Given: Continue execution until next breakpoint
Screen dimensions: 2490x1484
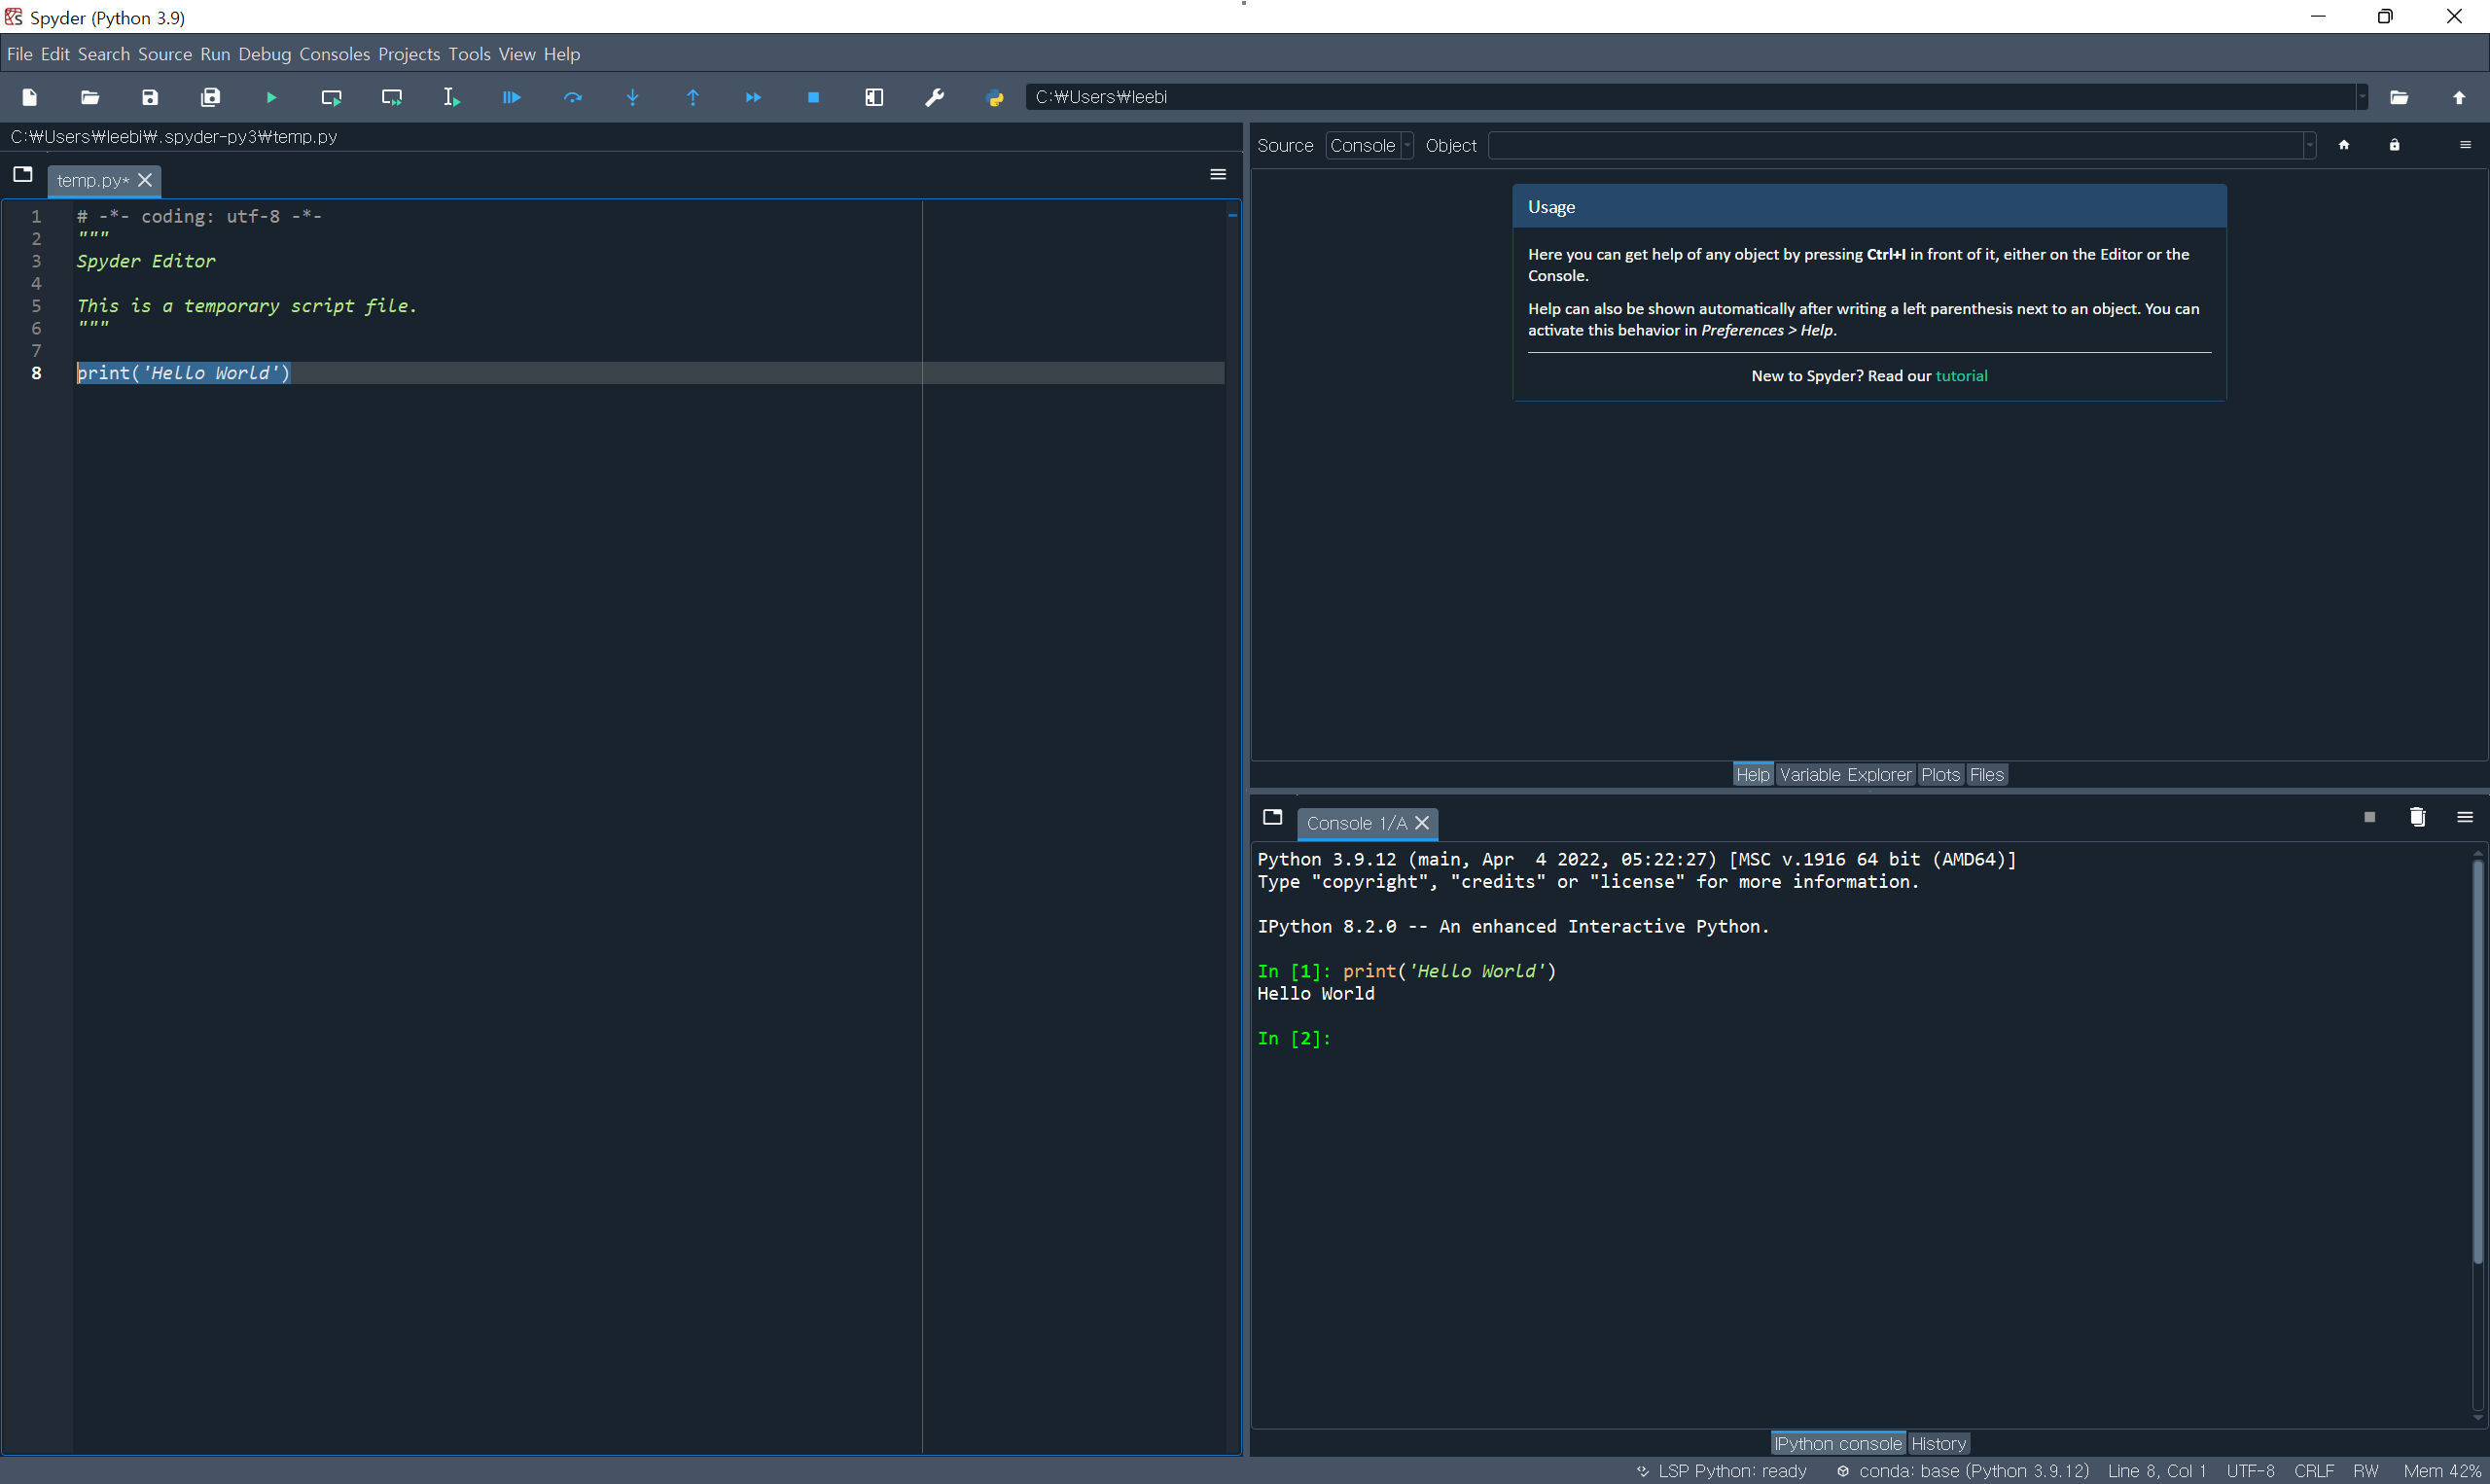Looking at the screenshot, I should 753,97.
